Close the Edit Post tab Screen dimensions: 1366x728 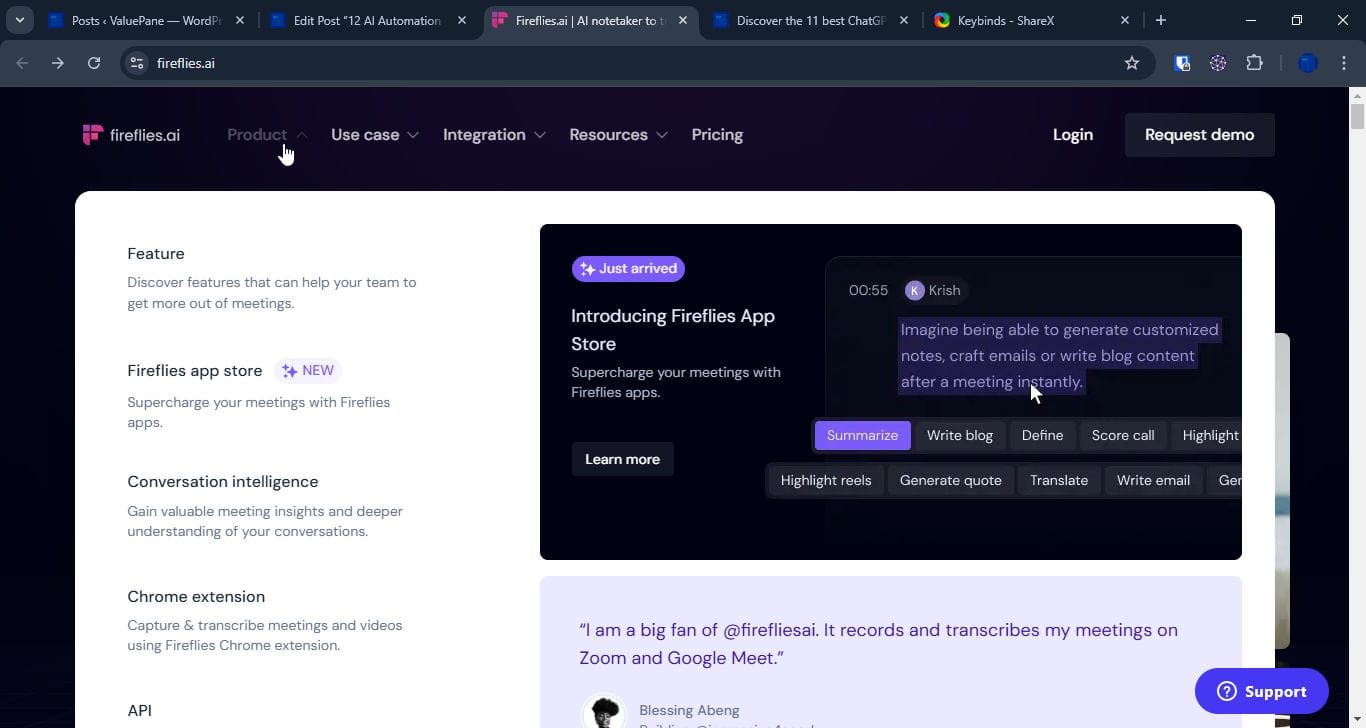(x=461, y=20)
